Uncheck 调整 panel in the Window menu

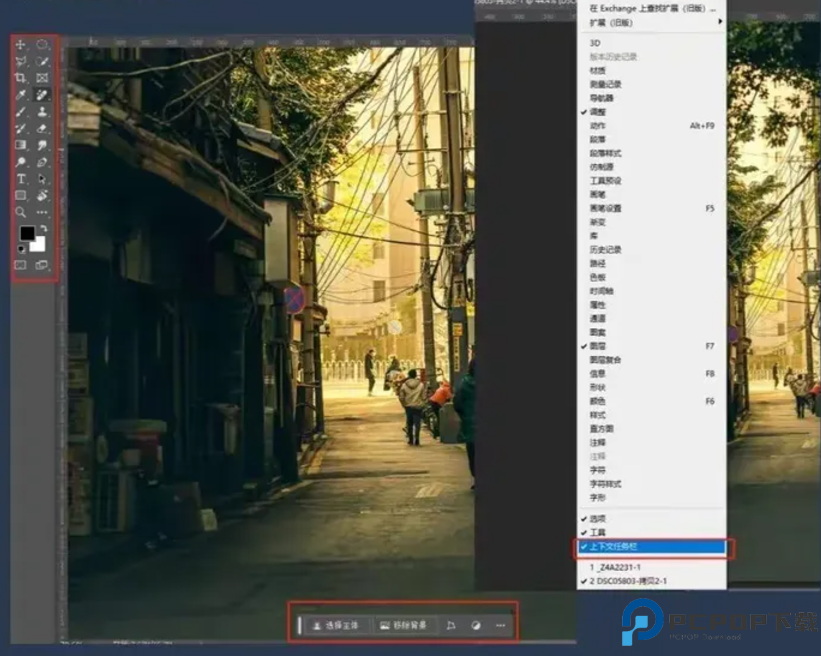pyautogui.click(x=652, y=112)
